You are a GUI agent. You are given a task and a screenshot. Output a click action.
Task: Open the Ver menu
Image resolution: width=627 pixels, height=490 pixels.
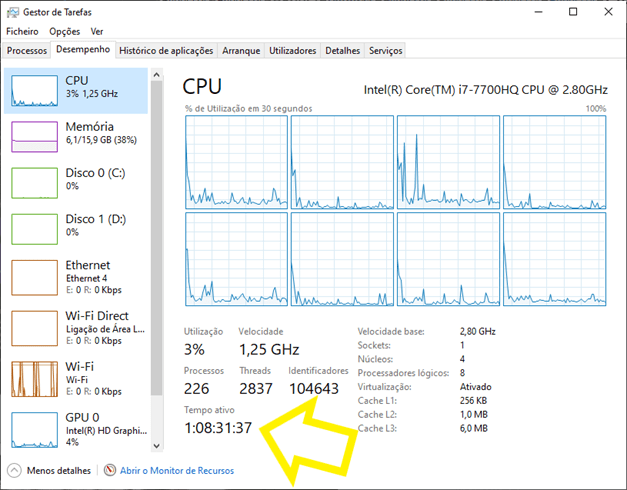click(x=97, y=31)
